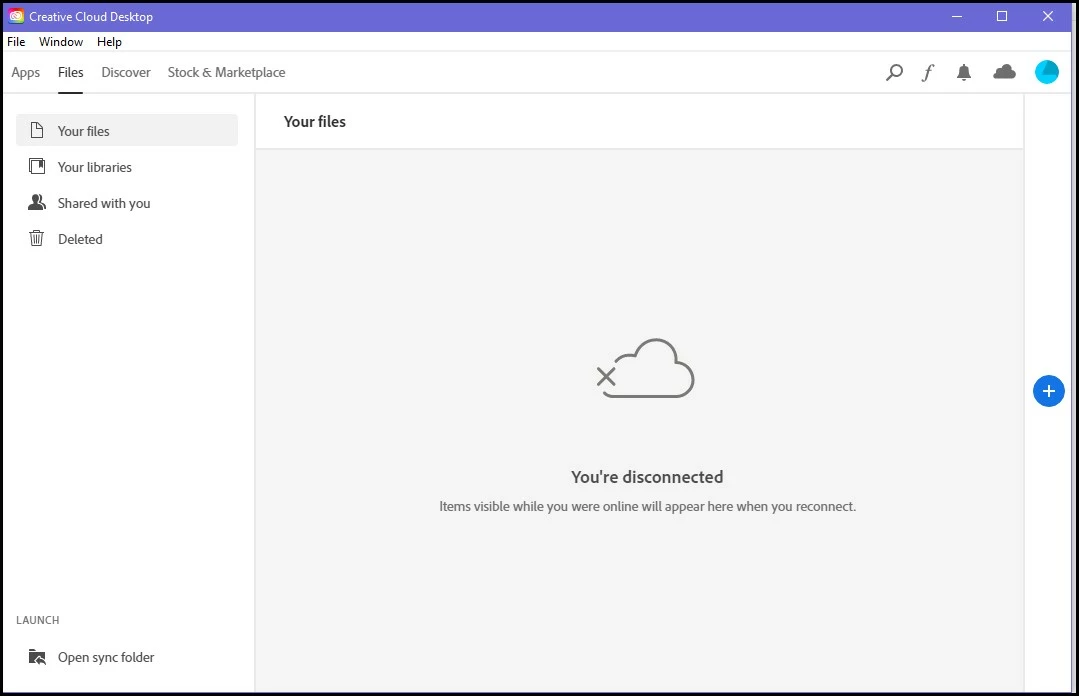Switch to the Apps tab
1079x696 pixels.
click(x=25, y=72)
